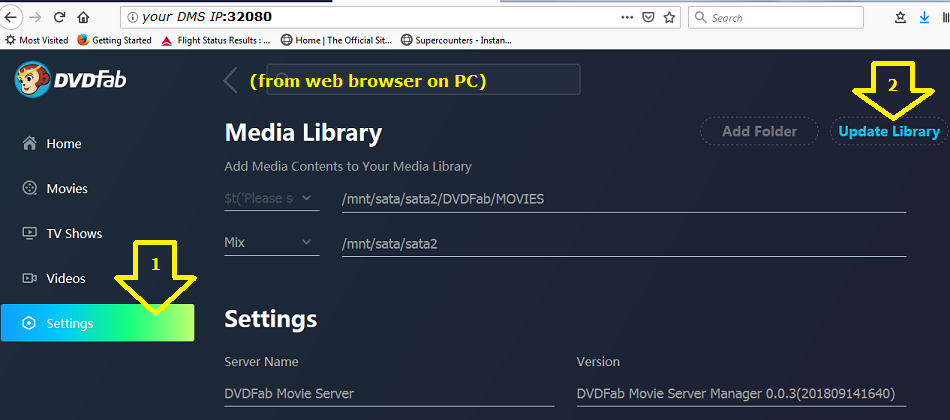Open Supercounters bookmark
Screen dimensions: 950x420
click(456, 41)
